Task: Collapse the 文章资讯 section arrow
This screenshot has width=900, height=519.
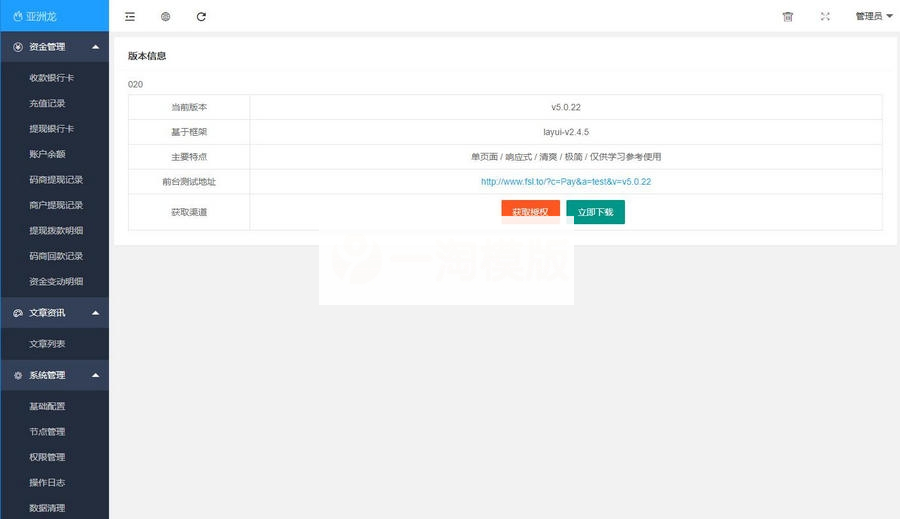Action: (x=95, y=313)
